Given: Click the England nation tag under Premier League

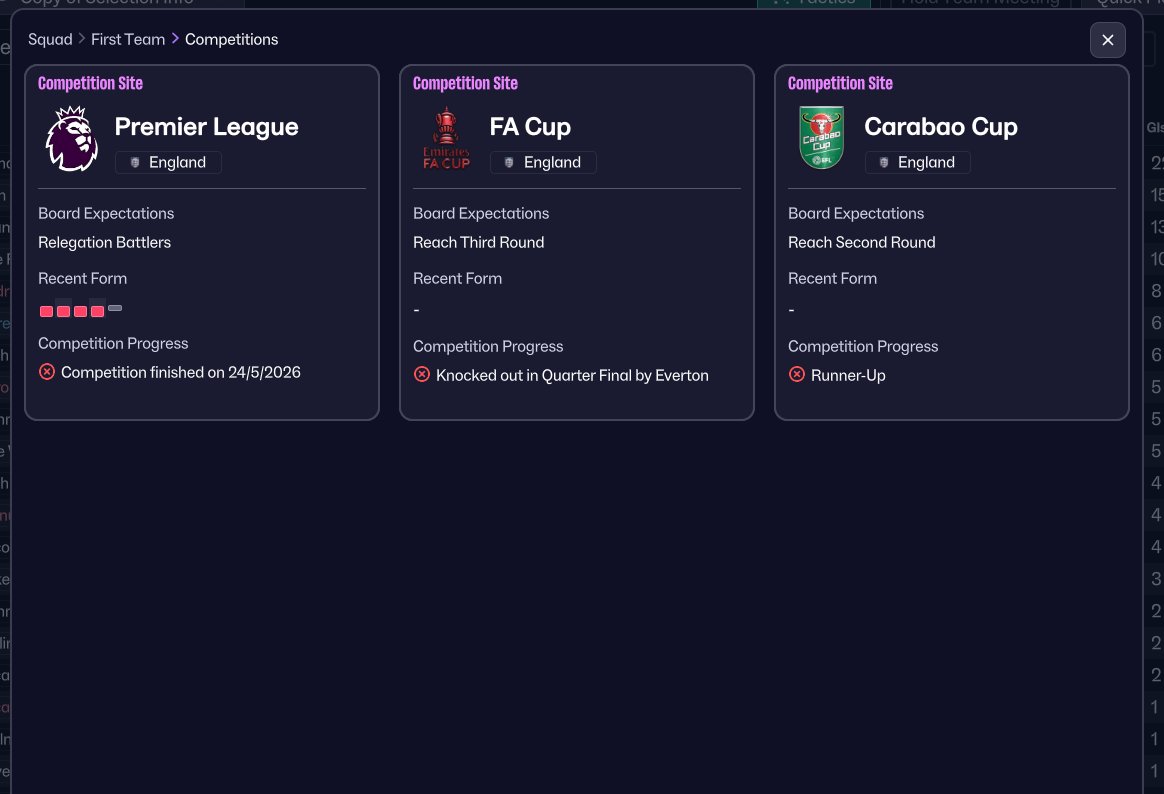Looking at the screenshot, I should tap(168, 163).
